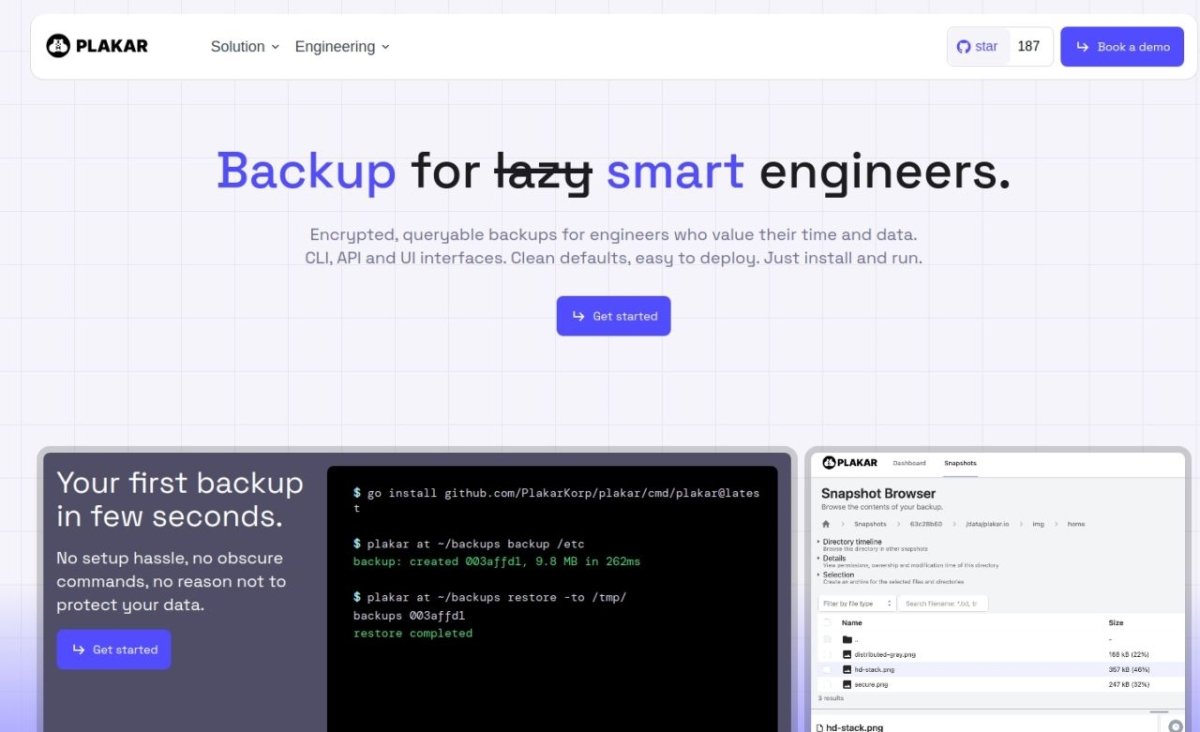The image size is (1200, 732).
Task: Click the image icon beside distributed-gray.png
Action: [x=847, y=654]
